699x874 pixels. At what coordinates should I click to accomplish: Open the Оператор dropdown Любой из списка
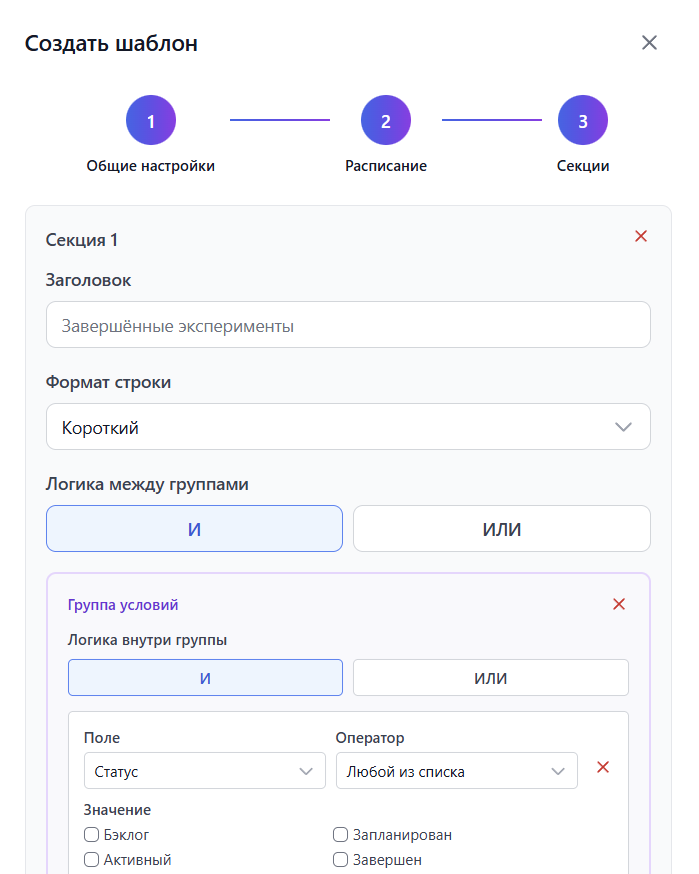[456, 770]
